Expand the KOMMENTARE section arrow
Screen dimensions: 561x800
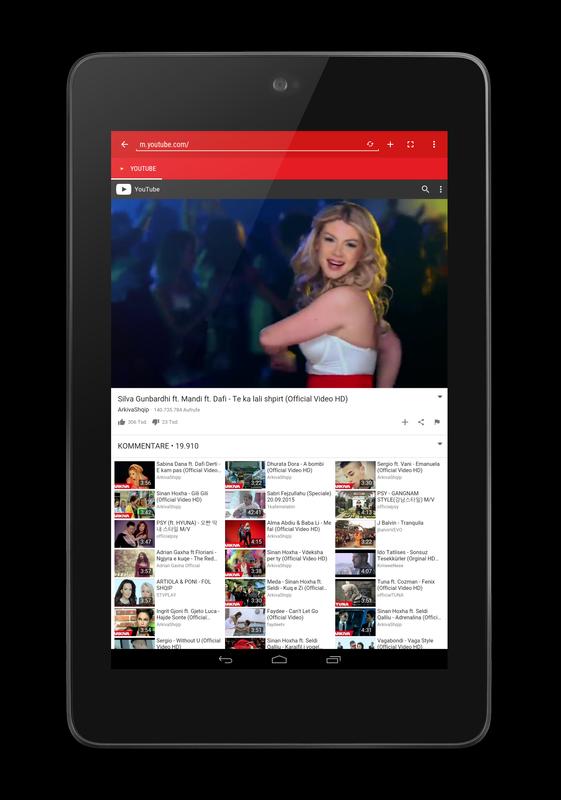tap(440, 444)
